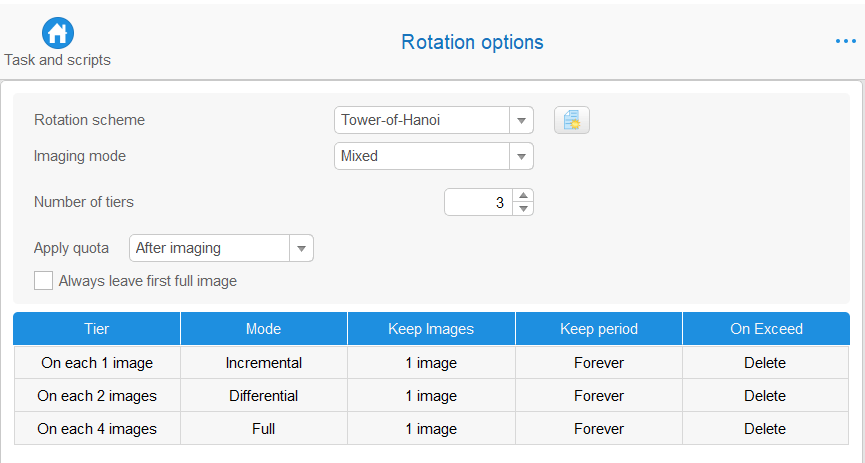Click the Full mode cell
This screenshot has width=865, height=463.
[x=264, y=429]
